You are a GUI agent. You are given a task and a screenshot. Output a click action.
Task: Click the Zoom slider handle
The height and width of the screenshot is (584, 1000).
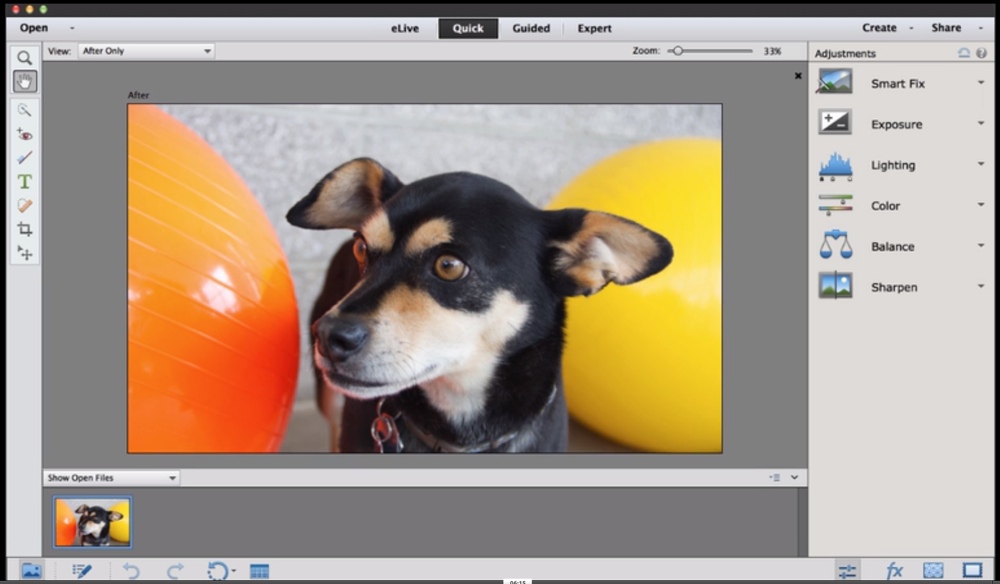(x=677, y=50)
